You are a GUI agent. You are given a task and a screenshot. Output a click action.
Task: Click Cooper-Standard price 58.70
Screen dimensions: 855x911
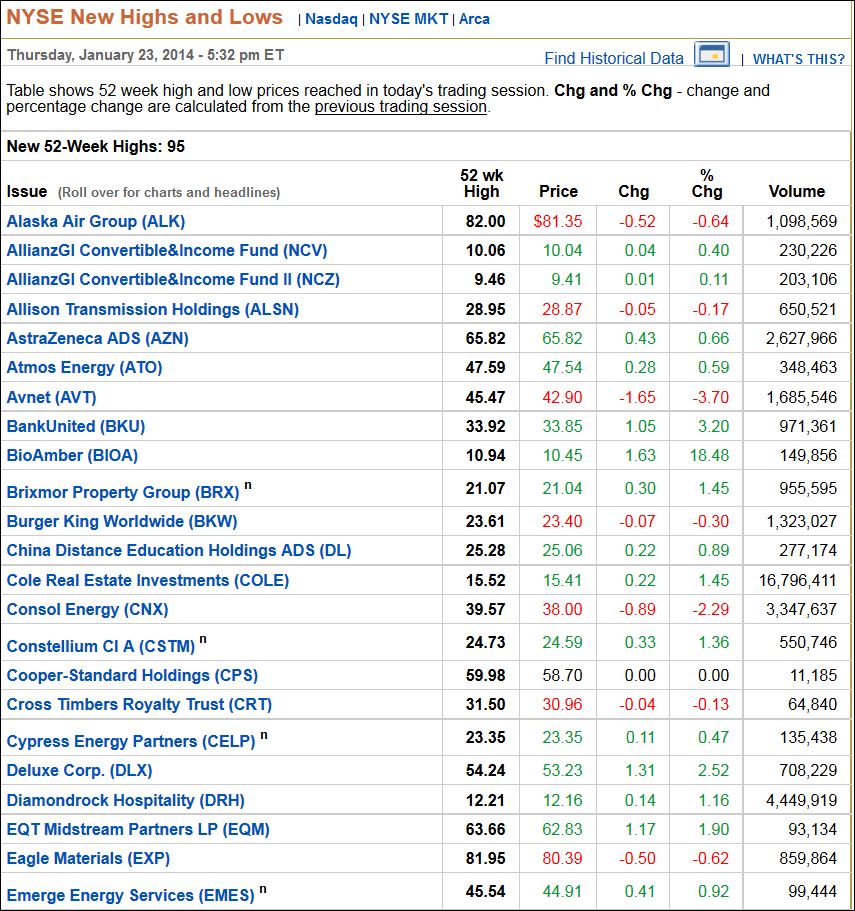tap(562, 675)
